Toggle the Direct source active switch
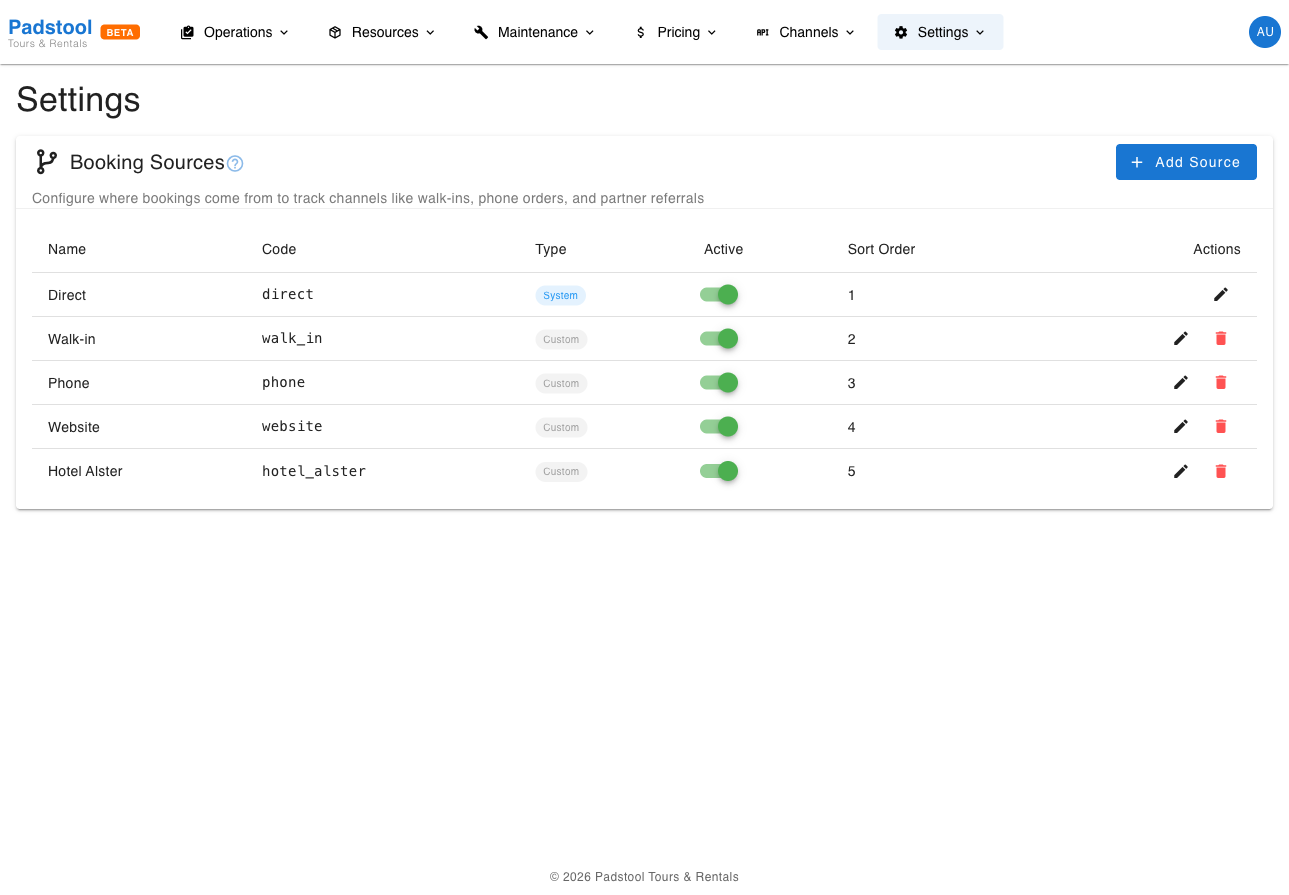The height and width of the screenshot is (895, 1289). point(719,294)
